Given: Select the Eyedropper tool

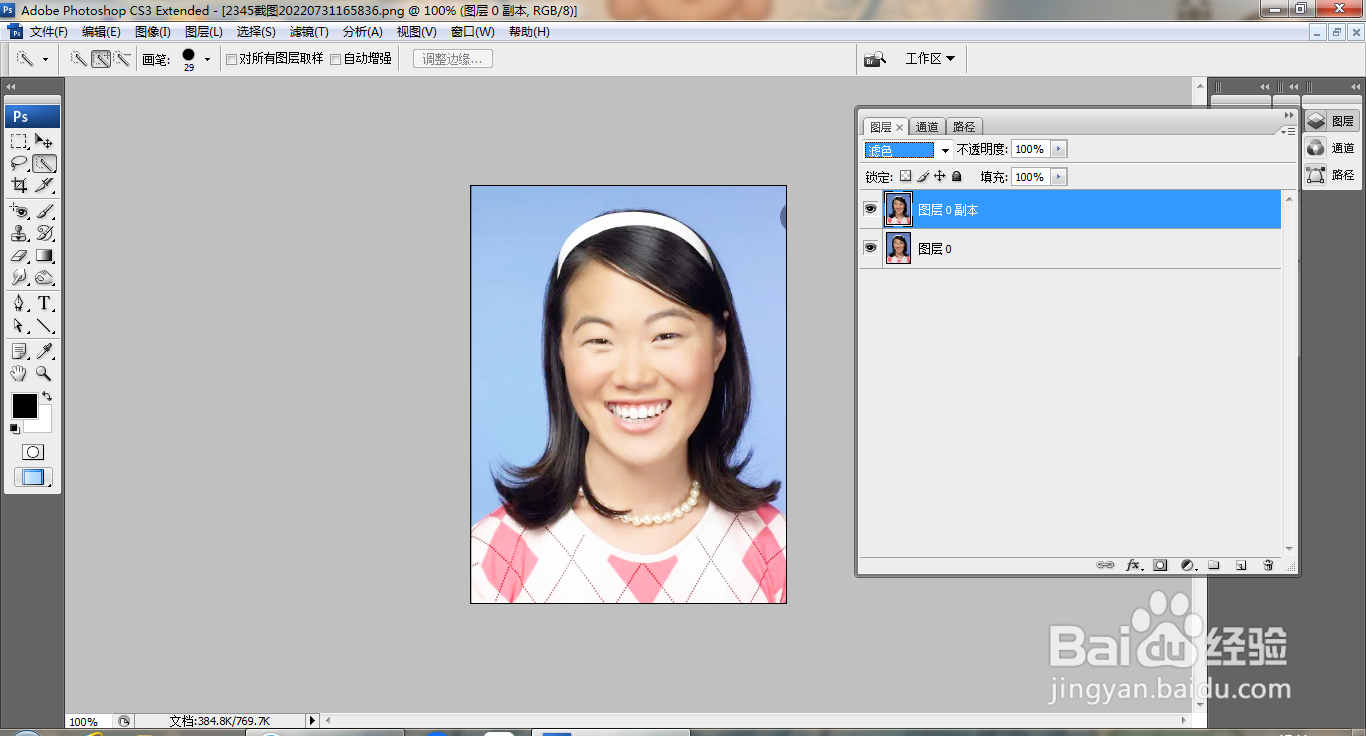Looking at the screenshot, I should (44, 351).
